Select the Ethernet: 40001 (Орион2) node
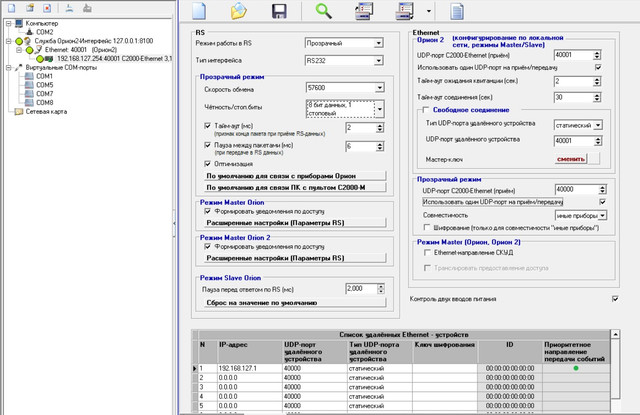The image size is (640, 415). pos(81,50)
